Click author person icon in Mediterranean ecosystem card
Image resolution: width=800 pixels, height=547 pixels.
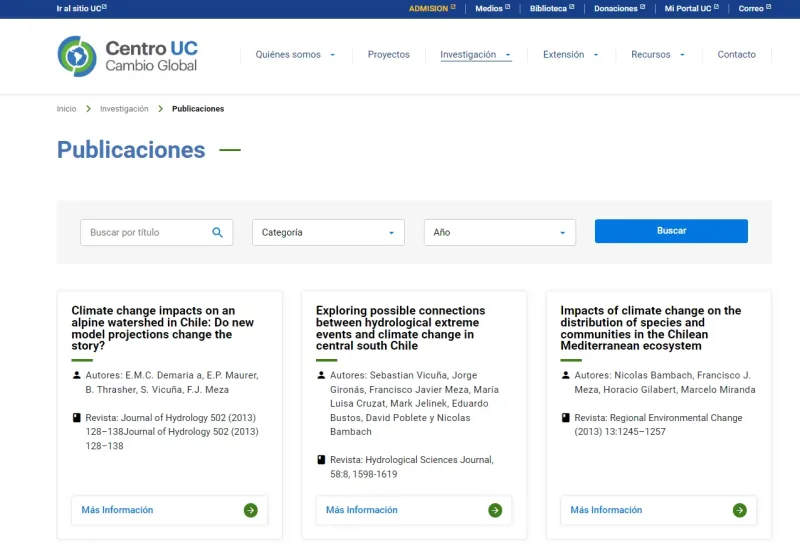tap(565, 375)
